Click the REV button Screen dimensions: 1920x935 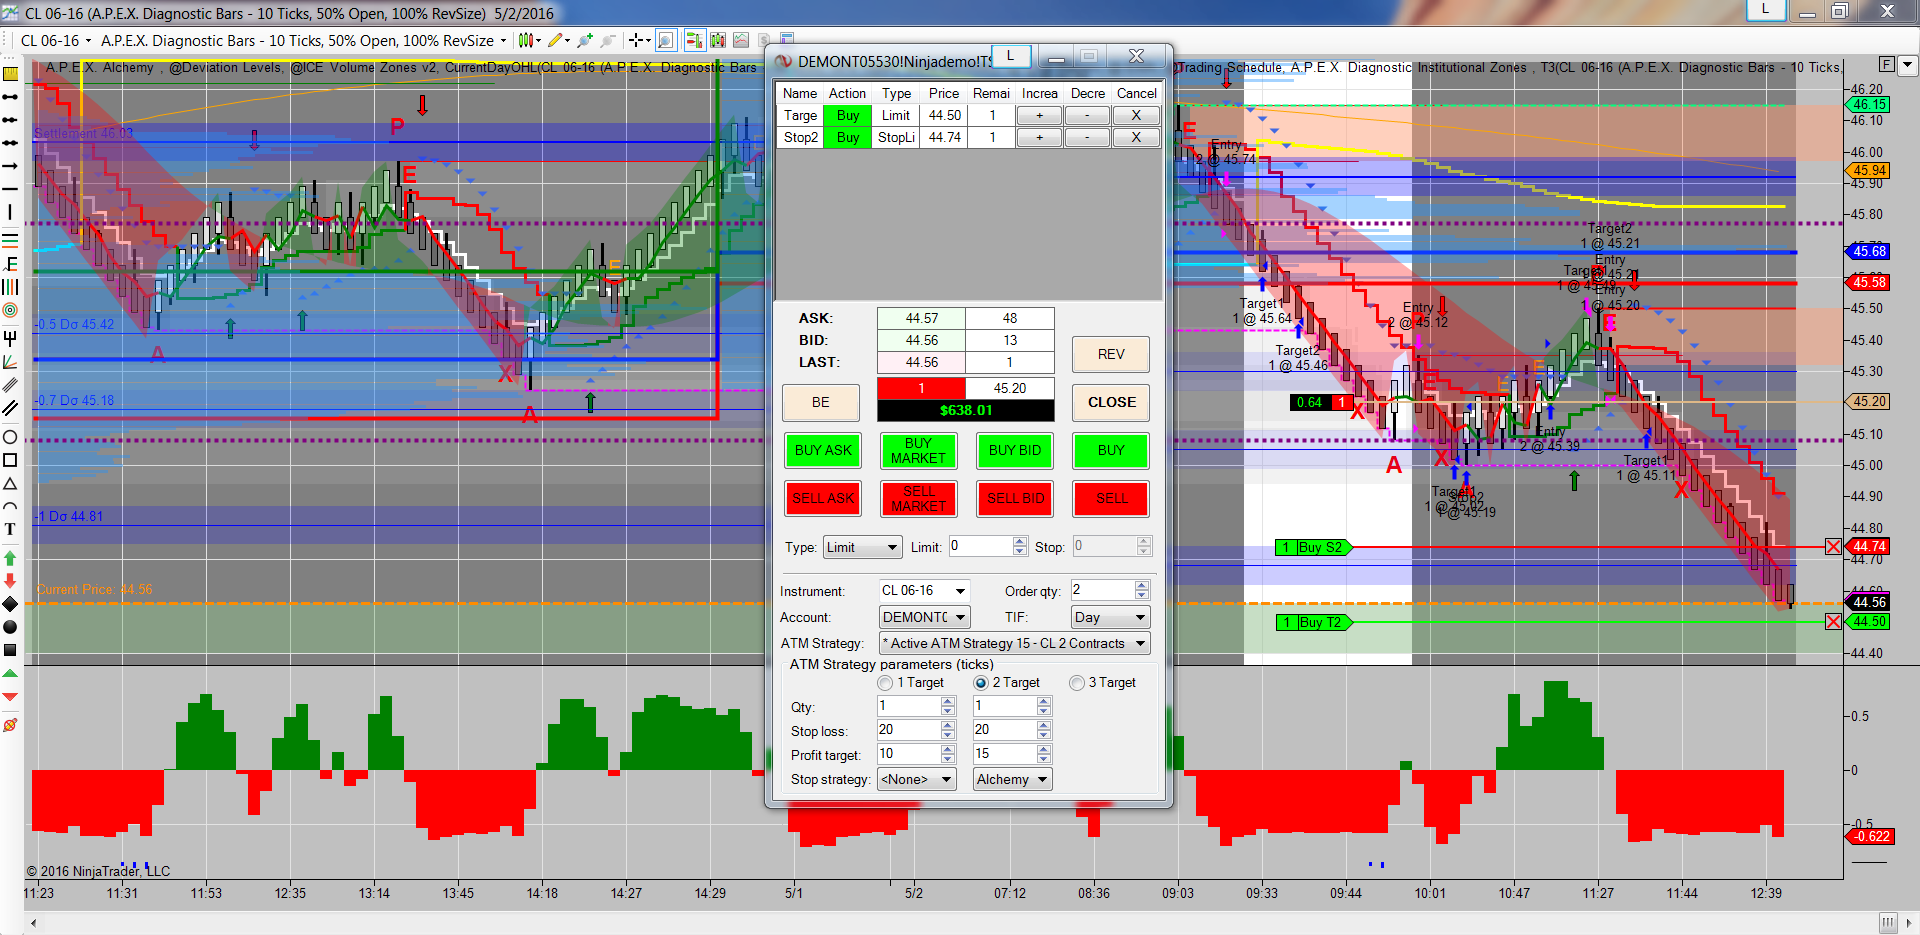(1110, 354)
